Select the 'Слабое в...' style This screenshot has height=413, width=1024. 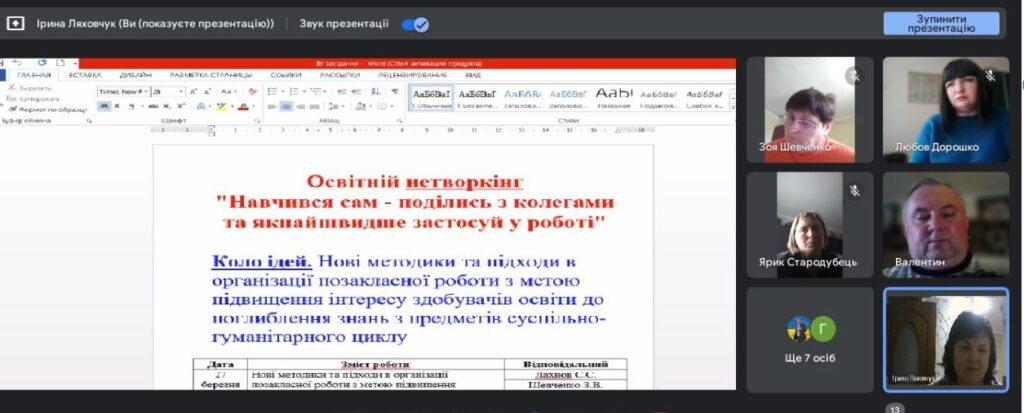pyautogui.click(x=705, y=98)
